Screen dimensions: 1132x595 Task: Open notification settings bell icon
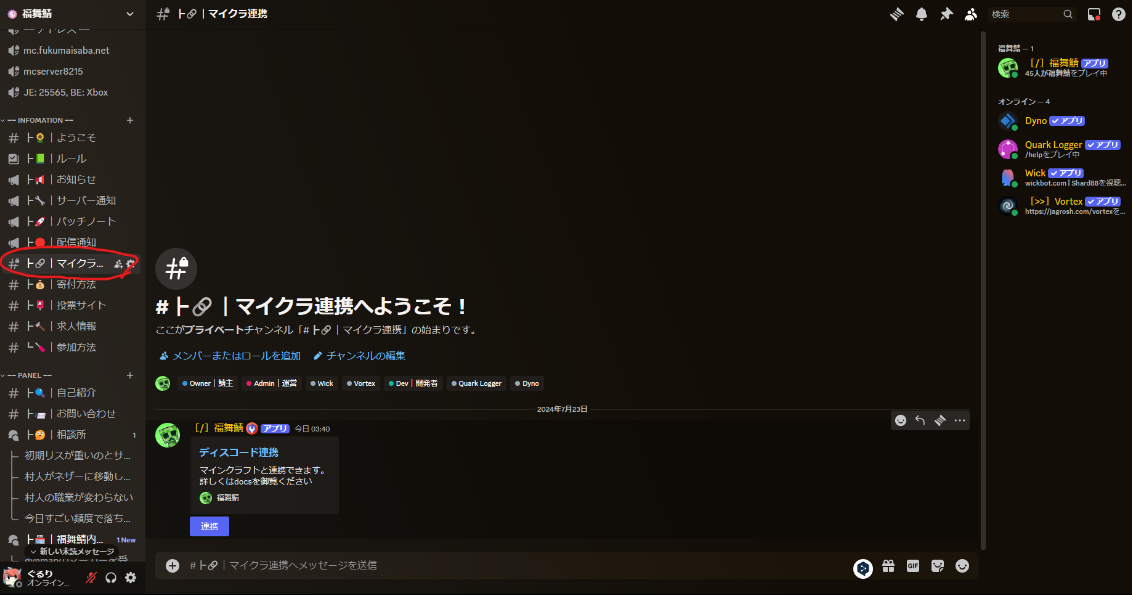click(922, 14)
